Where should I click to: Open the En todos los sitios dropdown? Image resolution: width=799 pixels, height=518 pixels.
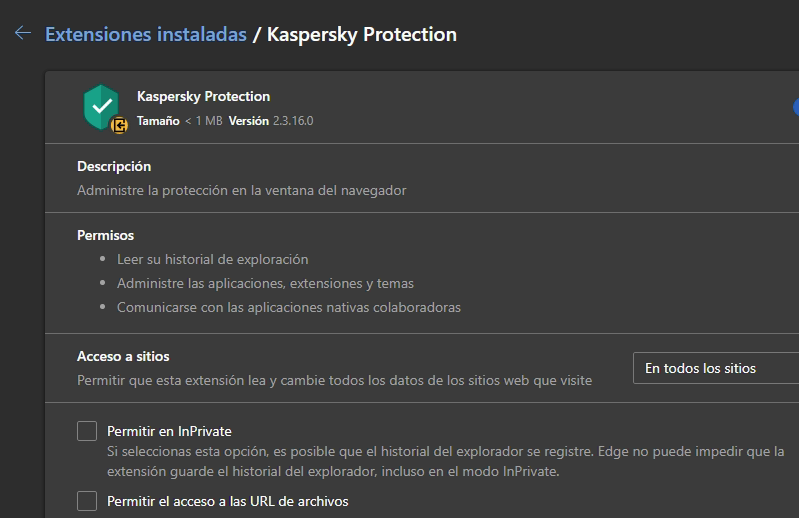coord(716,368)
